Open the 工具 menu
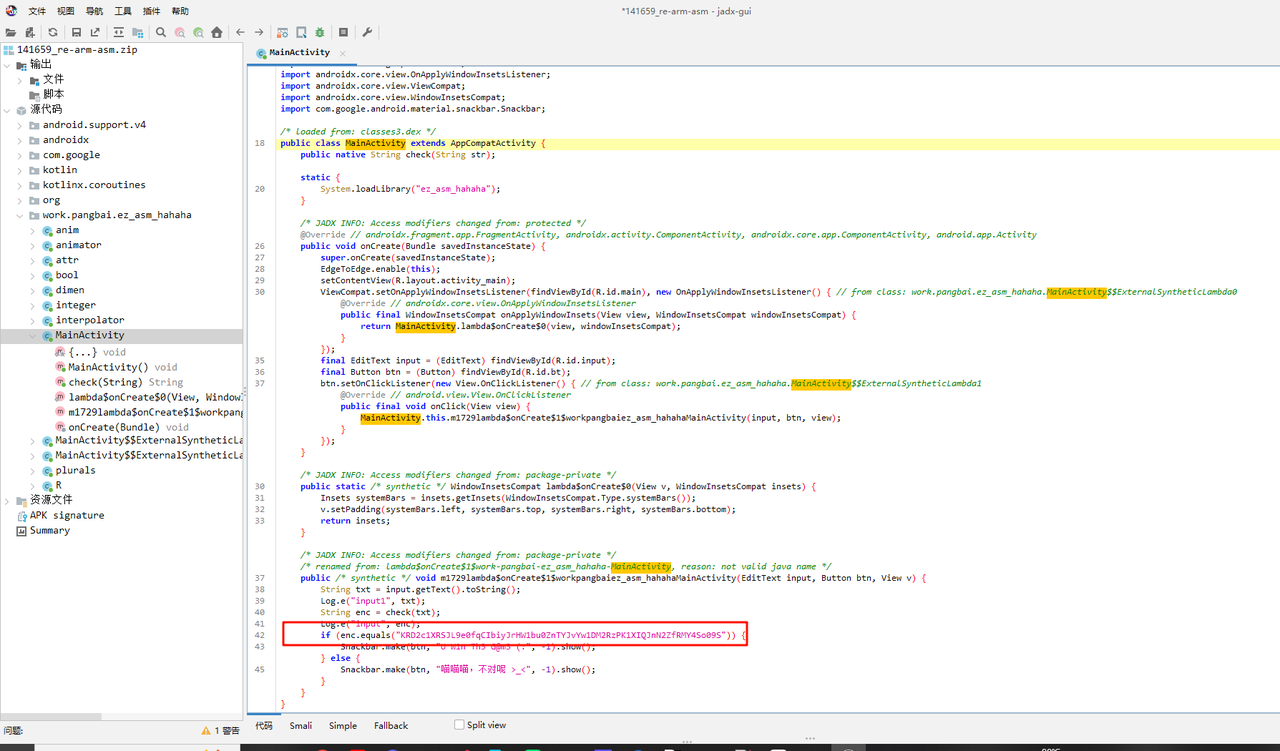1280x751 pixels. (123, 11)
